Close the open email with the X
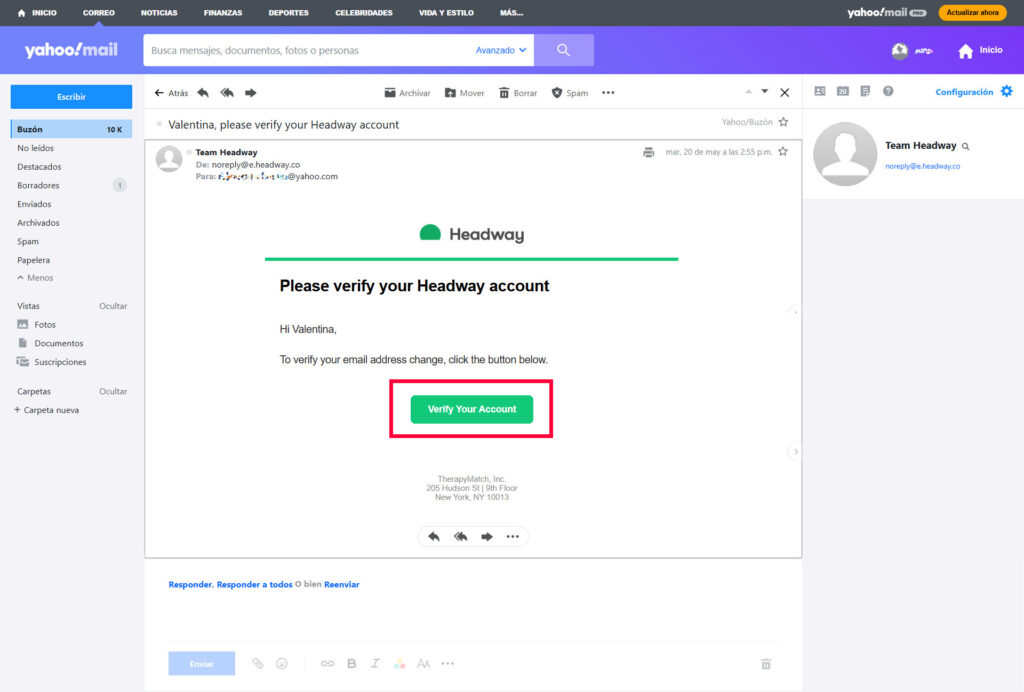Viewport: 1024px width, 692px height. 785,93
